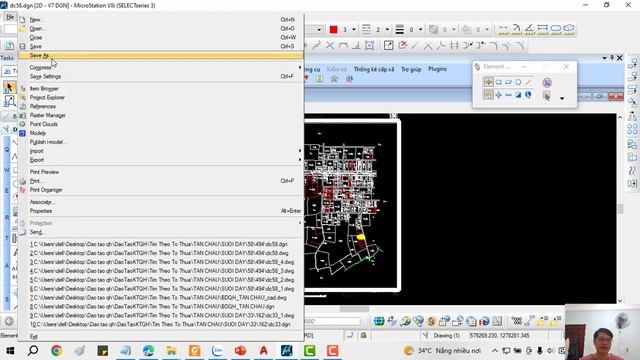
Task: Click the line style icon
Action: click(367, 29)
